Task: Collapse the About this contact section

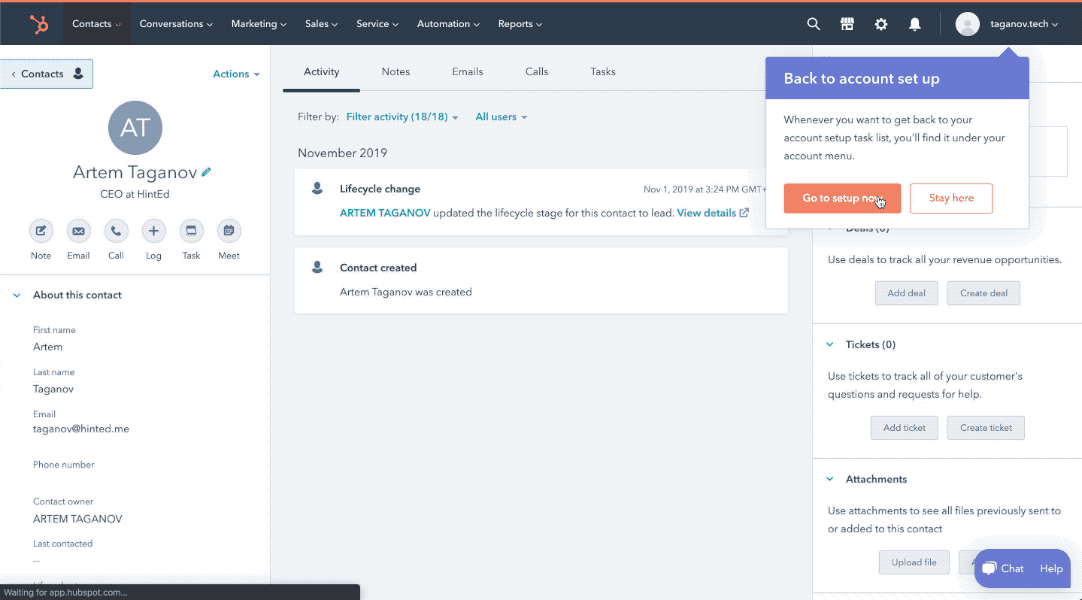Action: click(x=17, y=295)
